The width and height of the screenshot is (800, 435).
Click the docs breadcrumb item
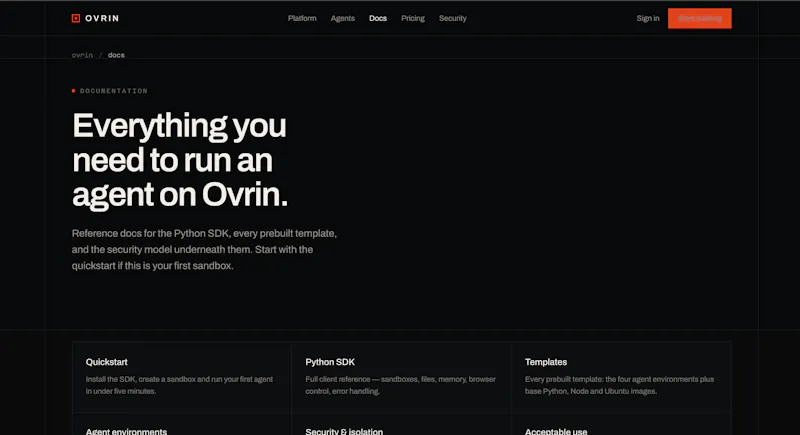point(116,55)
